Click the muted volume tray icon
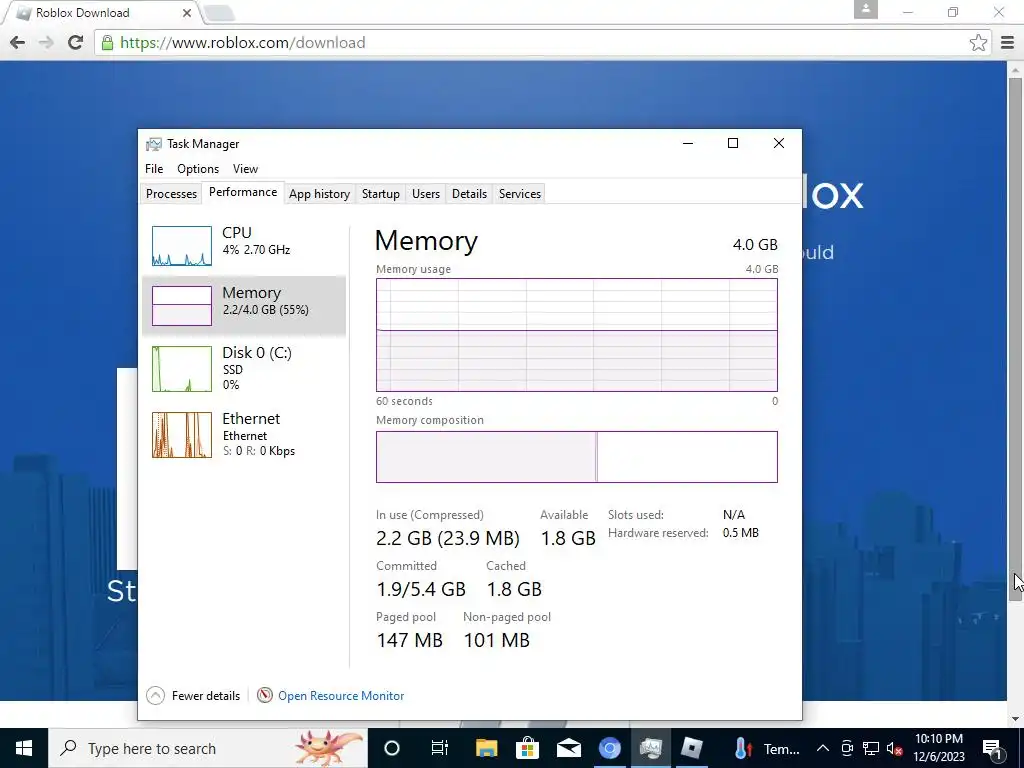Screen dimensions: 1024x768 894,748
